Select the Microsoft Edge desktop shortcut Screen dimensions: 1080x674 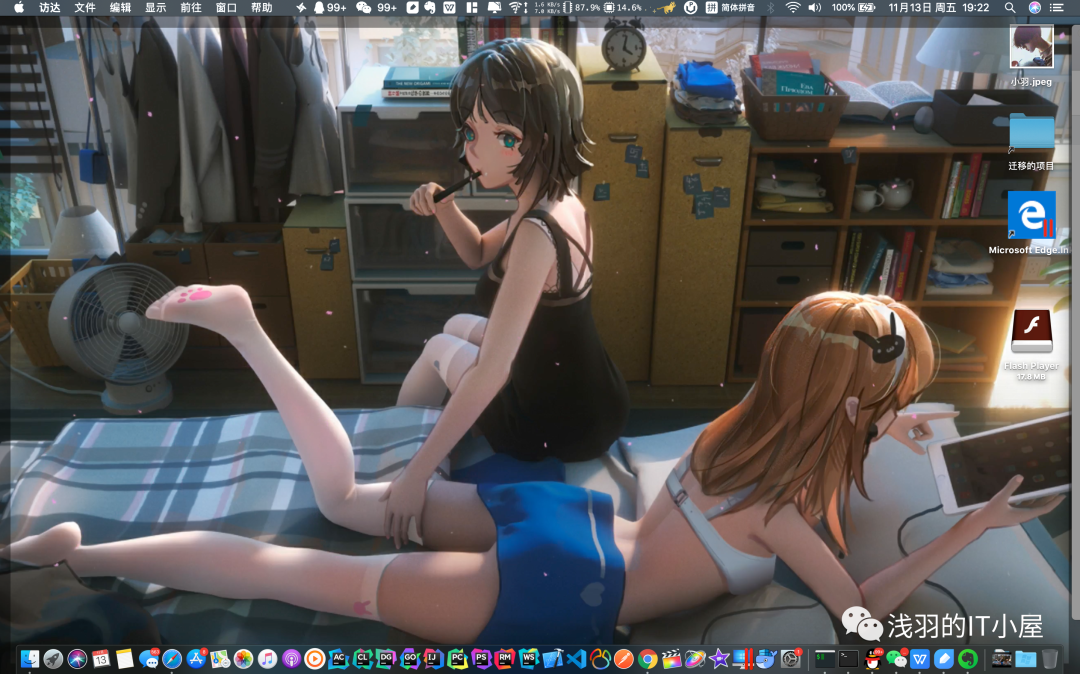tap(1031, 222)
